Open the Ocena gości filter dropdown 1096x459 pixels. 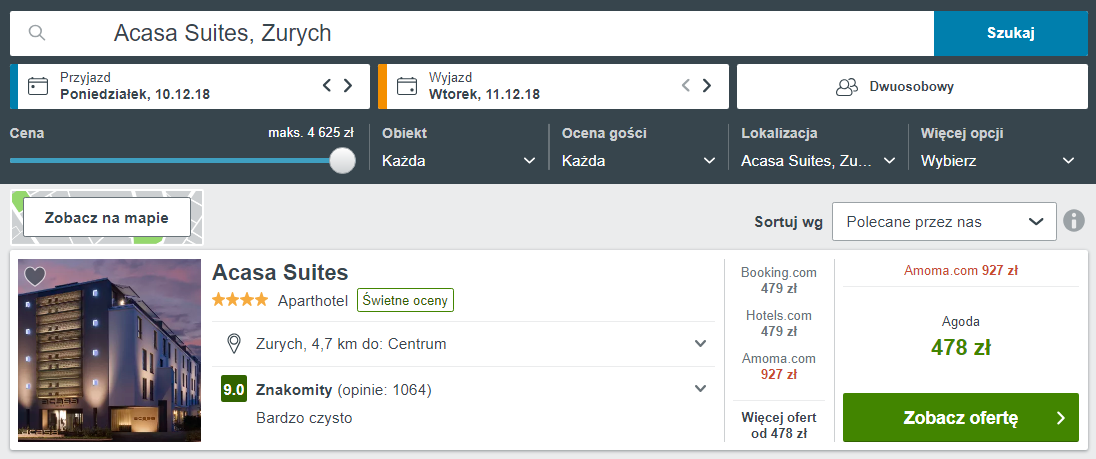point(639,160)
